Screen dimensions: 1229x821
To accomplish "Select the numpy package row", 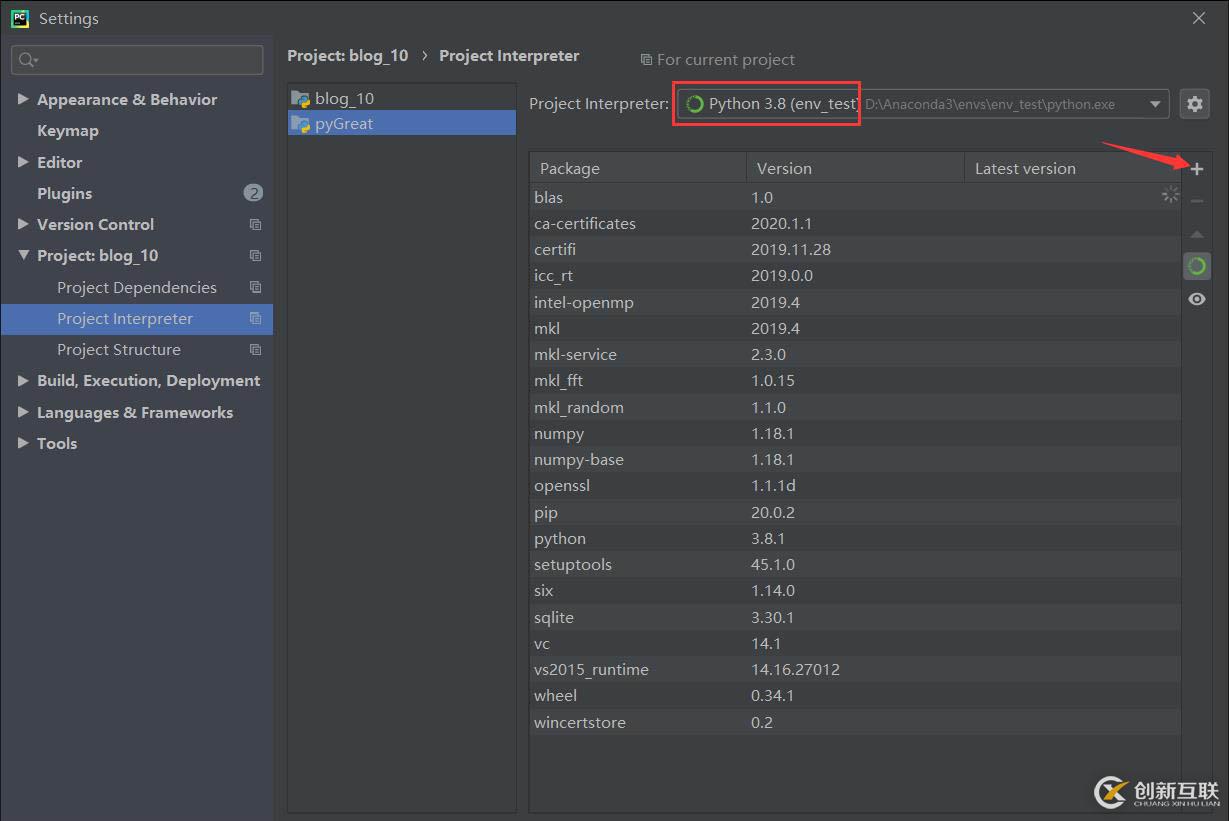I will (x=559, y=434).
